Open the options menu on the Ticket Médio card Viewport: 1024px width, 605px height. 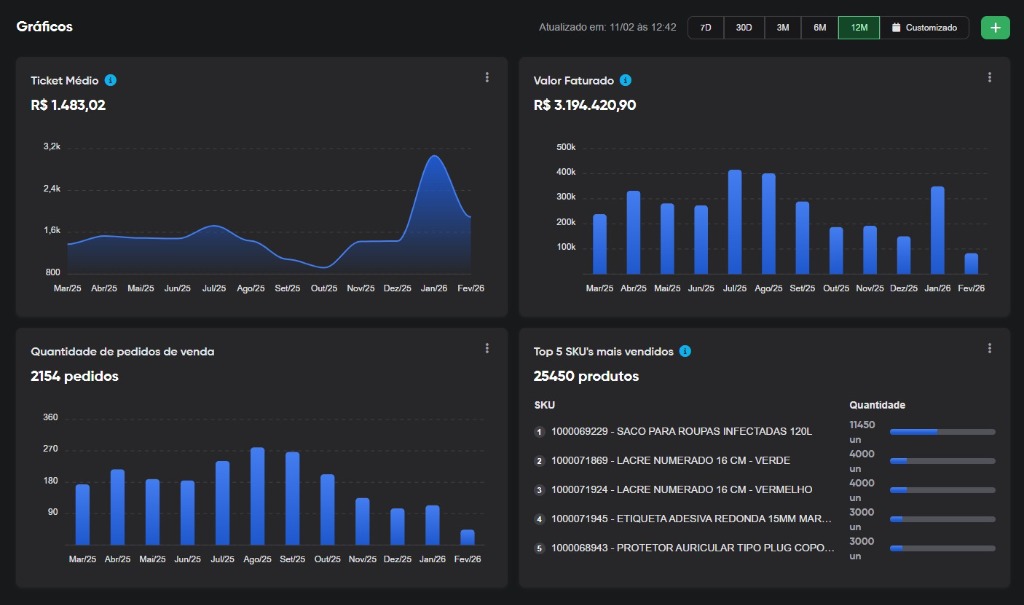pos(487,77)
